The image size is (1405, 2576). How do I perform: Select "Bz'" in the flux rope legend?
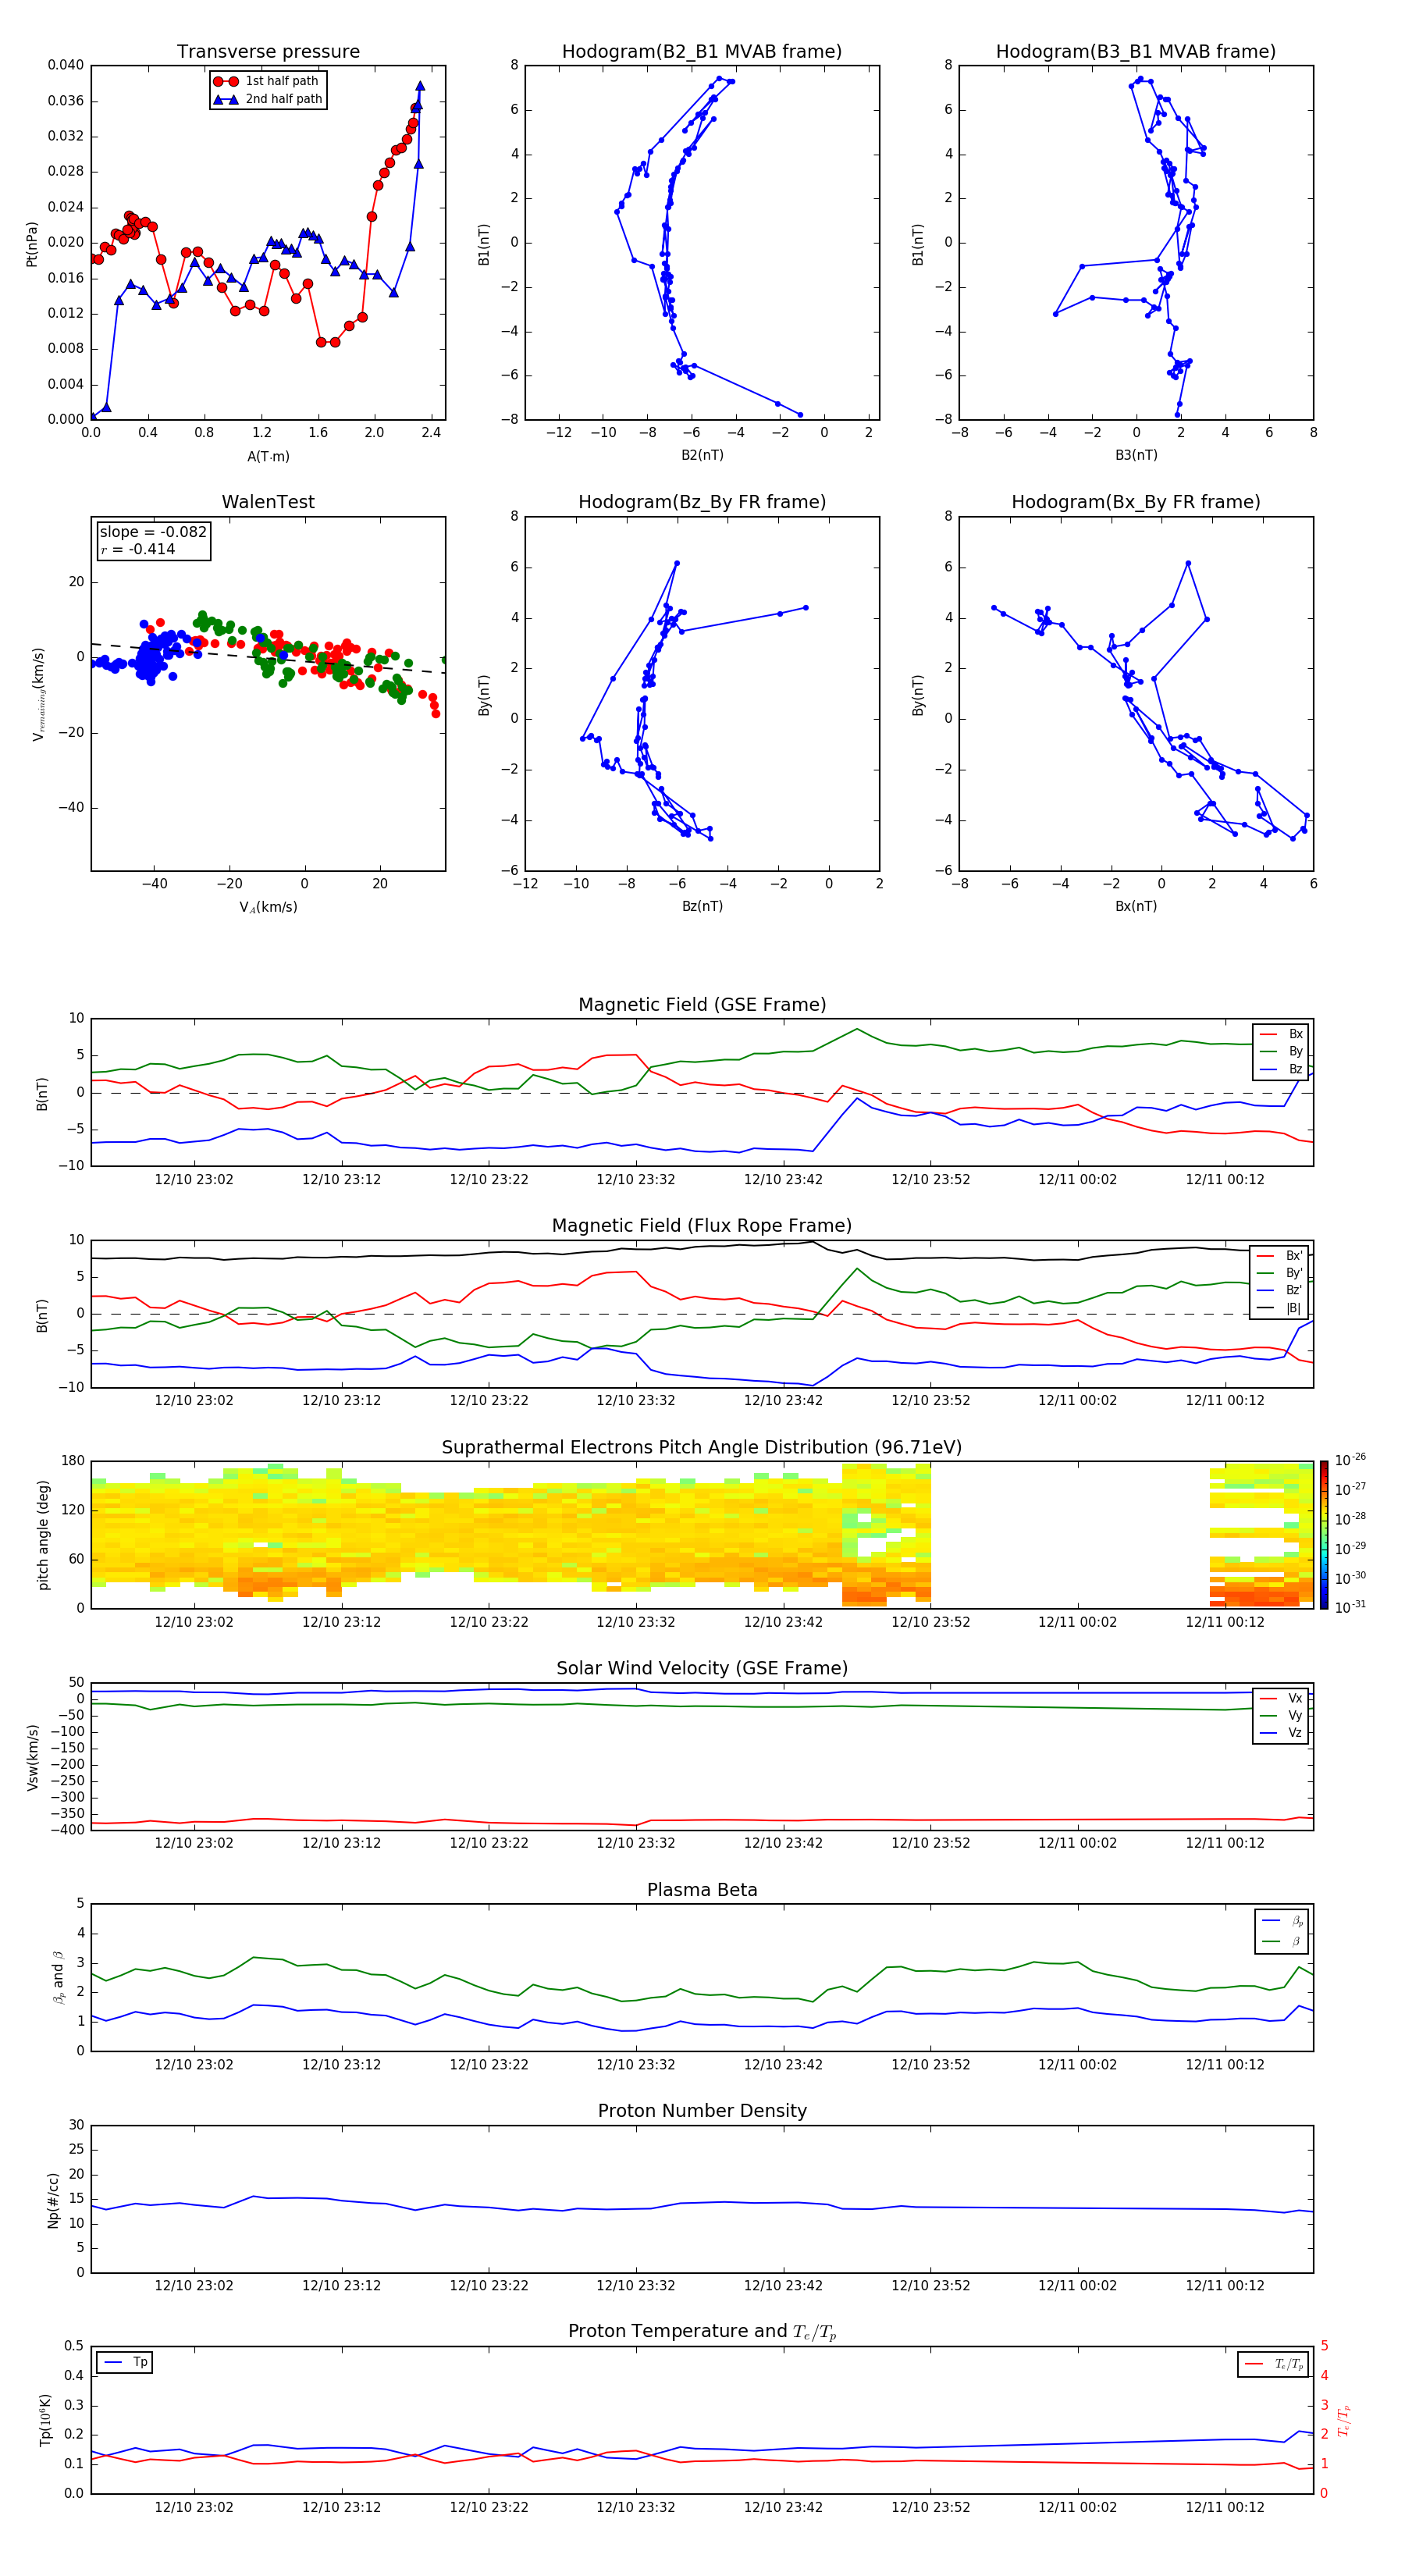(1294, 1291)
